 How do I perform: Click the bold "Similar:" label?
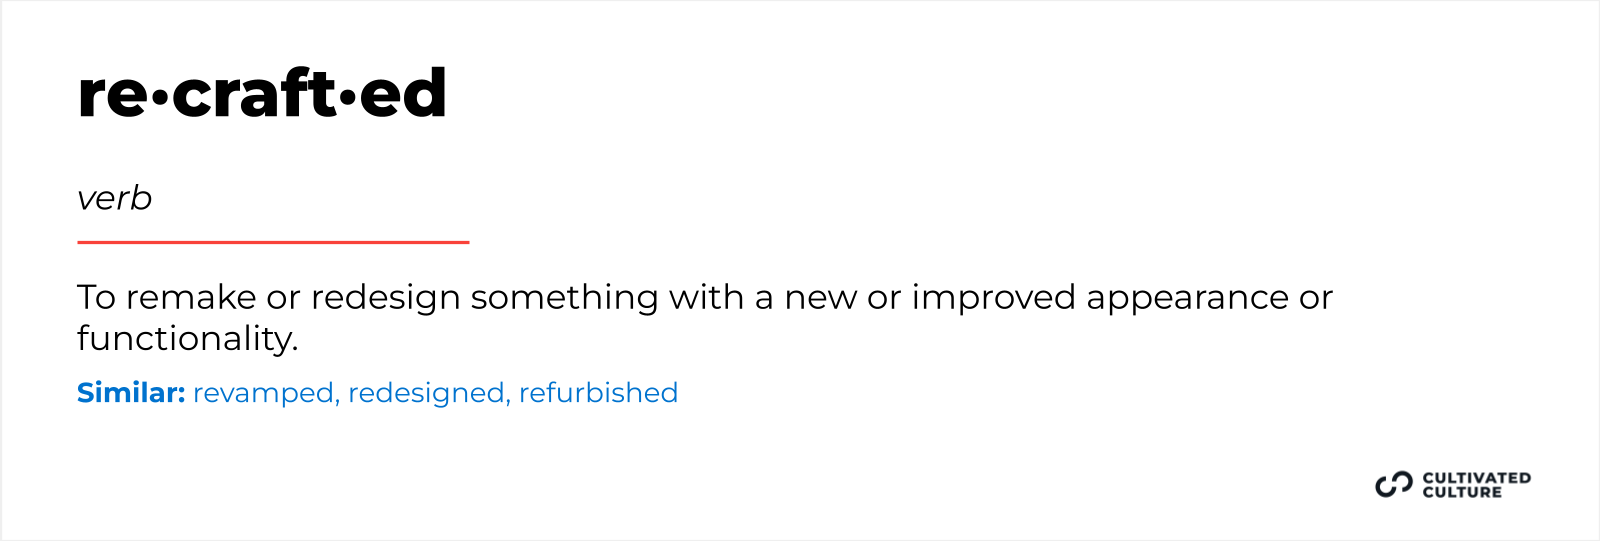pos(131,393)
